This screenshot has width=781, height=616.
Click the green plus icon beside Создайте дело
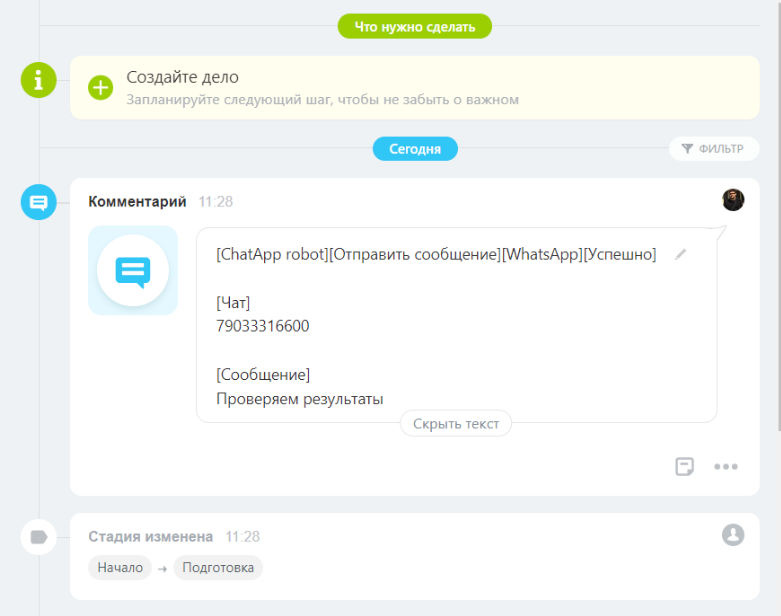[101, 87]
